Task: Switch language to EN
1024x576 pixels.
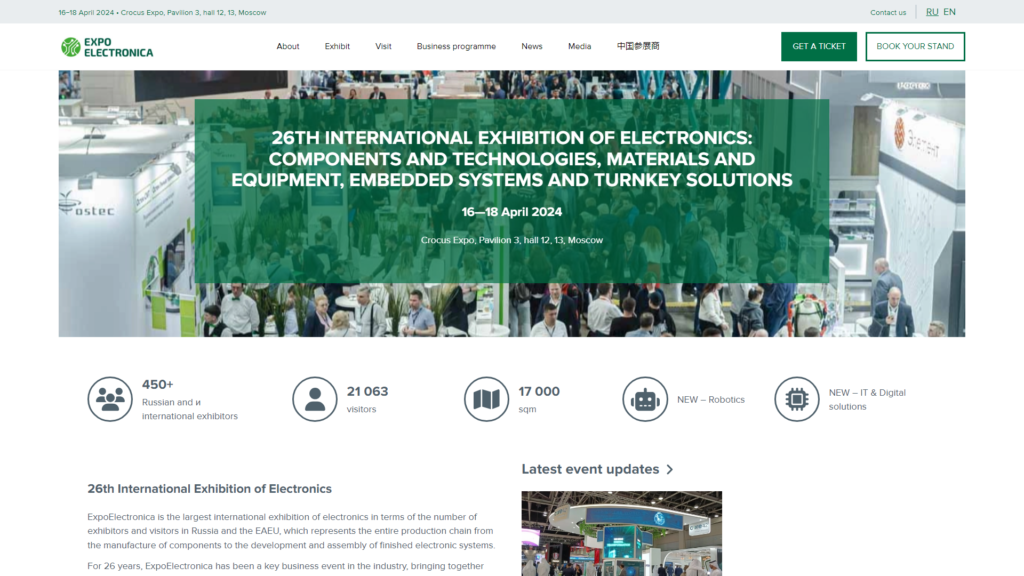Action: tap(950, 12)
